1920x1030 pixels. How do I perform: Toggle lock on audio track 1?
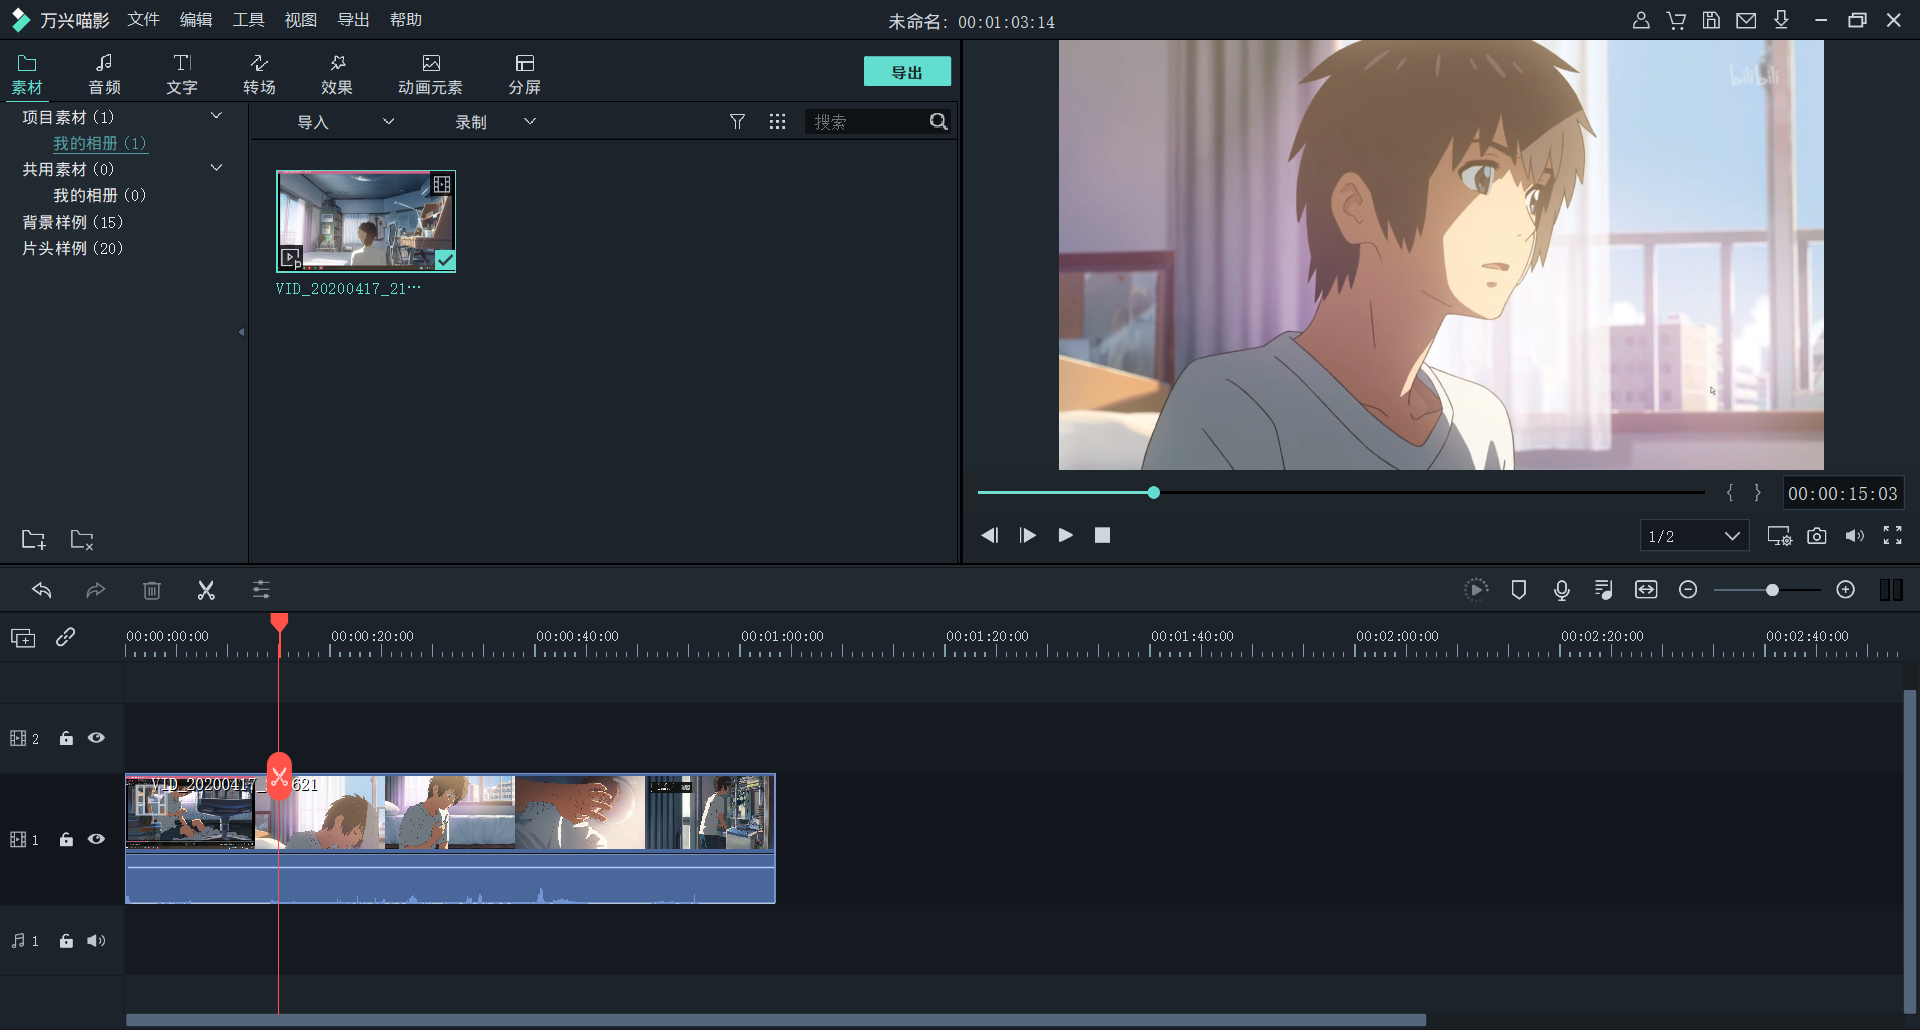66,941
